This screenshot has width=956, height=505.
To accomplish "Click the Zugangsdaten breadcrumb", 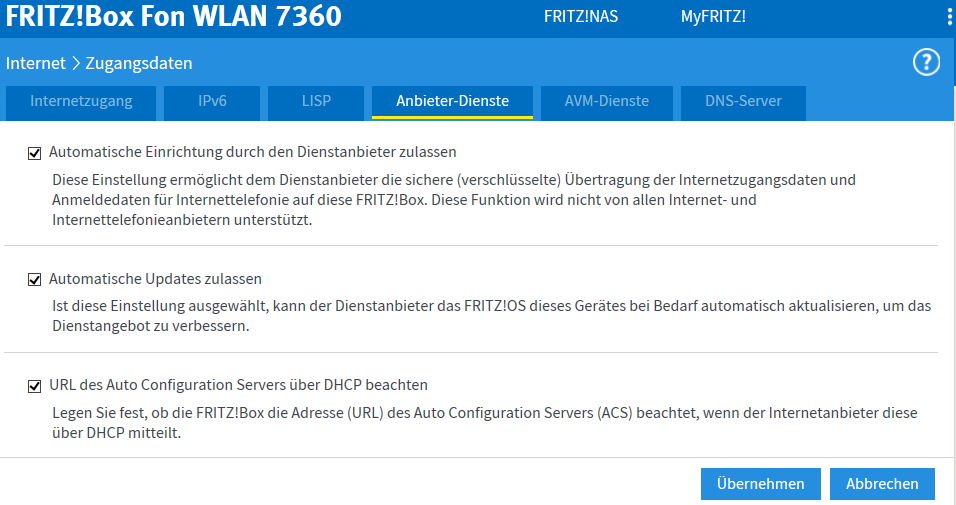I will (138, 63).
